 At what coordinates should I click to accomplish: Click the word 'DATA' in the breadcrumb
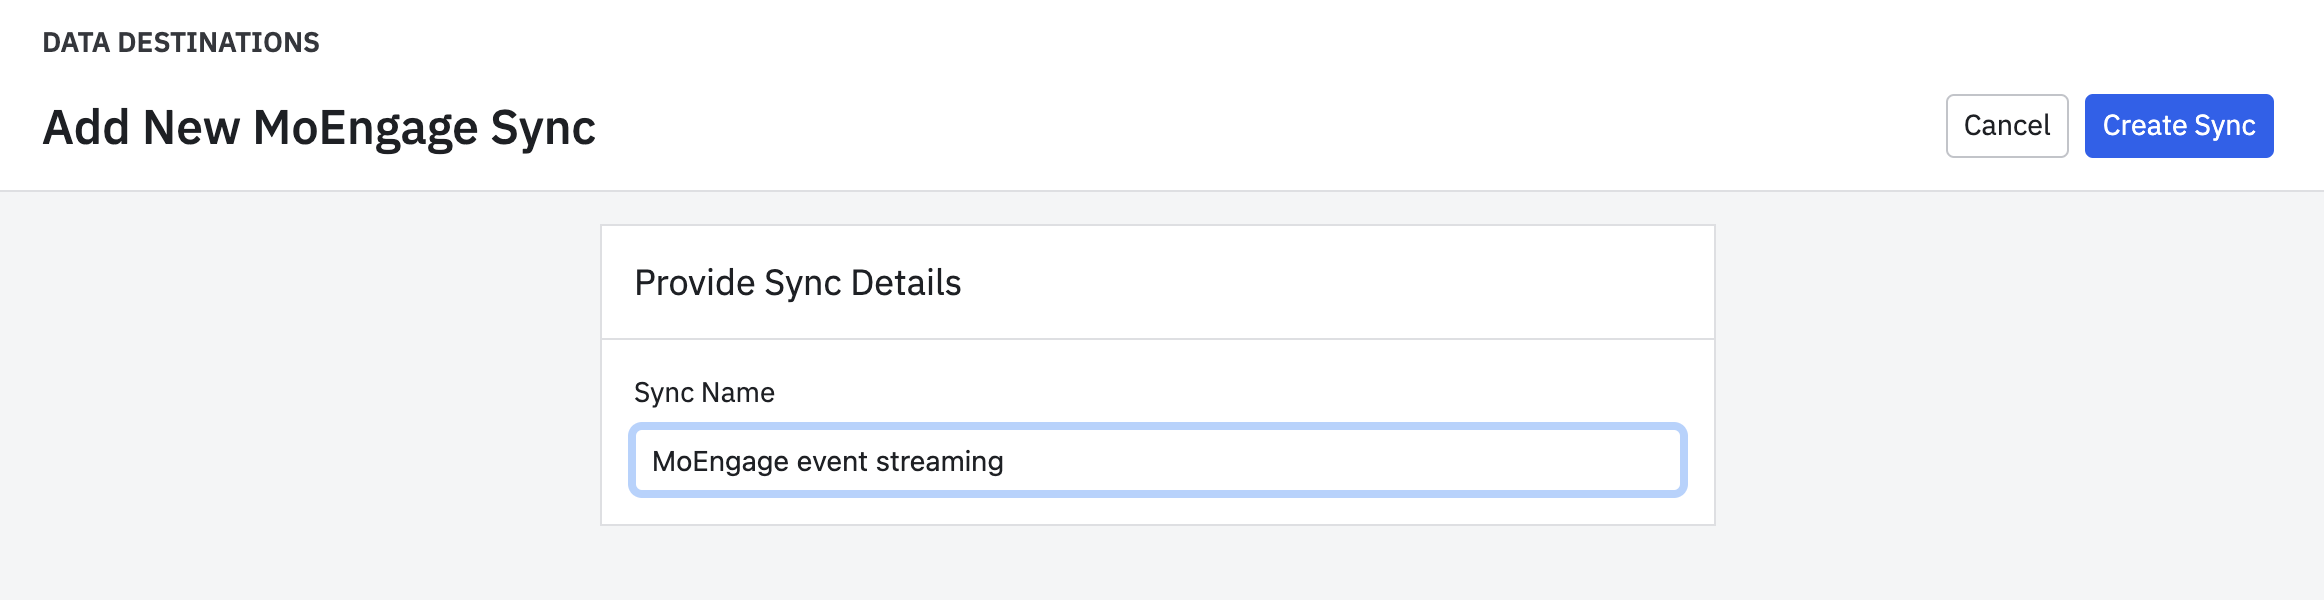click(x=76, y=43)
